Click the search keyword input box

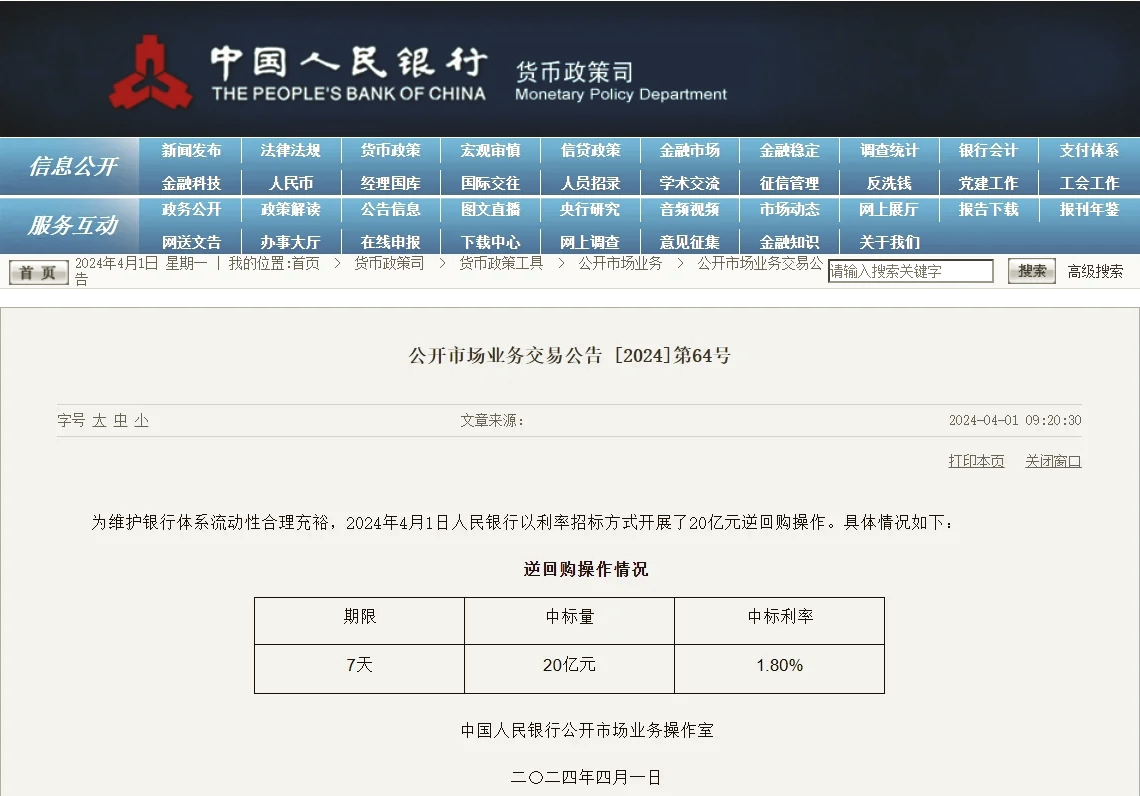point(908,270)
